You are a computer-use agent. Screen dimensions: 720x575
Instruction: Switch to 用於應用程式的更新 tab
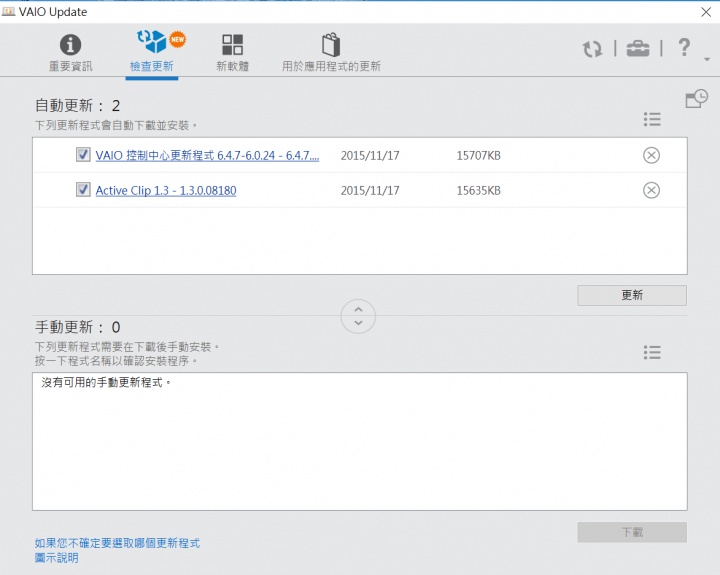[x=331, y=53]
